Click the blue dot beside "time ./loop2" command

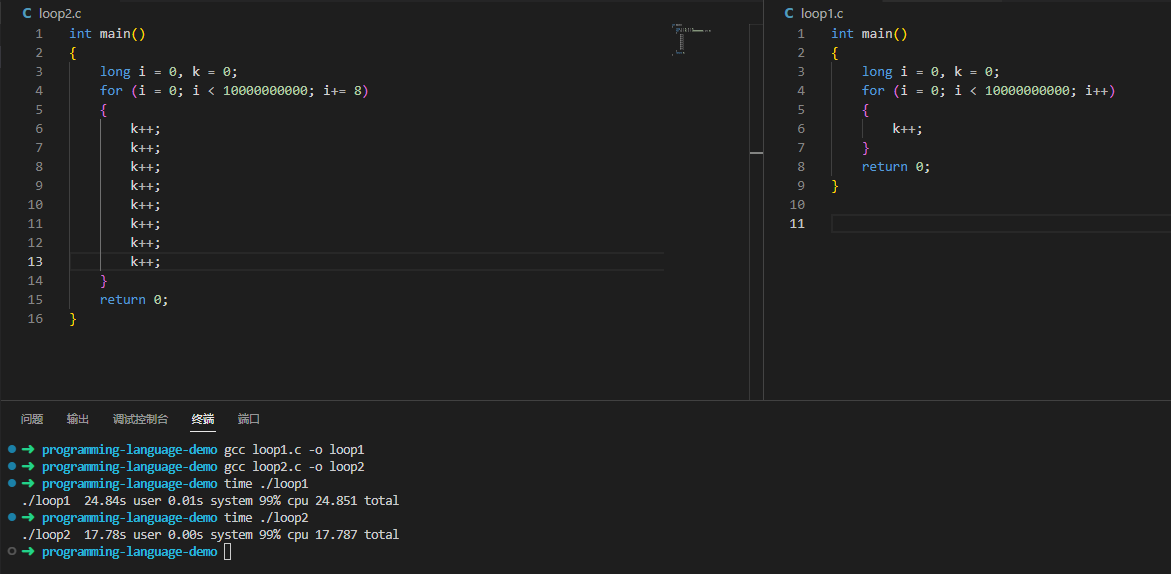pos(12,518)
